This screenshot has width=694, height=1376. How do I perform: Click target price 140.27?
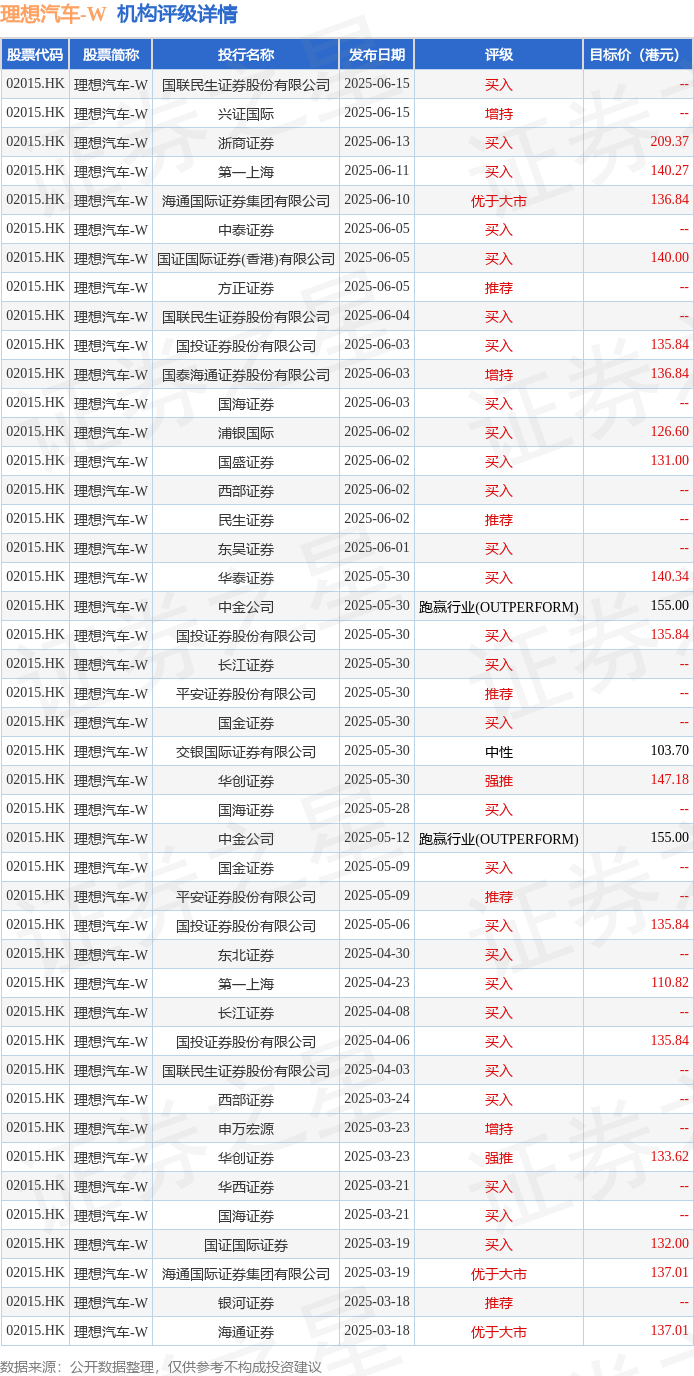669,171
